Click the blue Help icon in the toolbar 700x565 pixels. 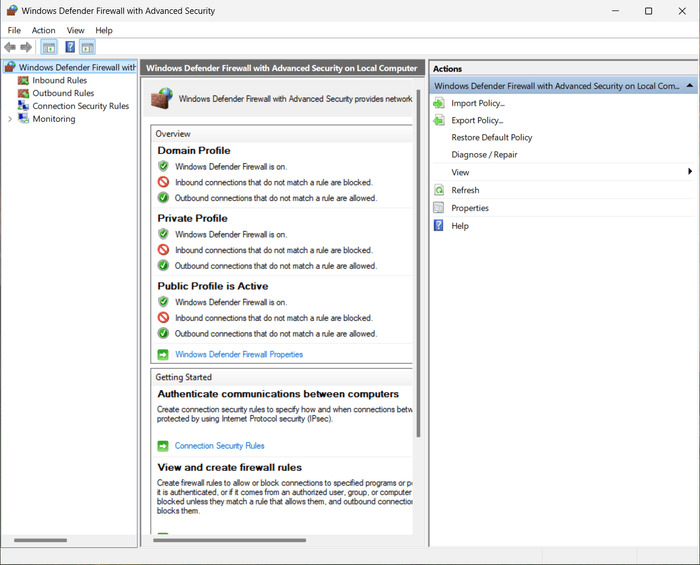click(70, 47)
